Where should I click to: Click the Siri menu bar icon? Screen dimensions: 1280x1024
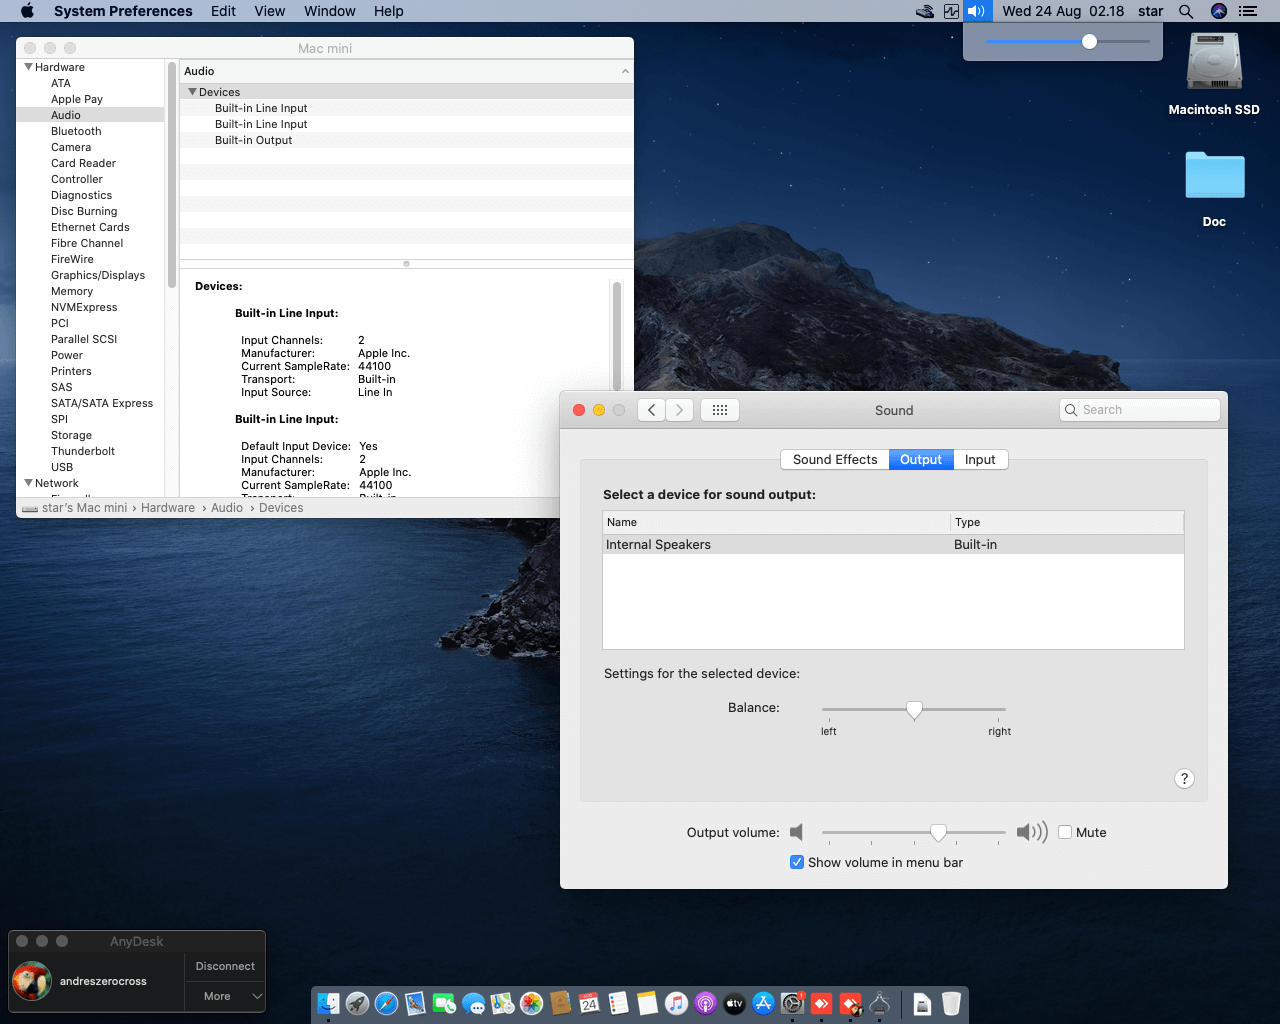[1218, 11]
